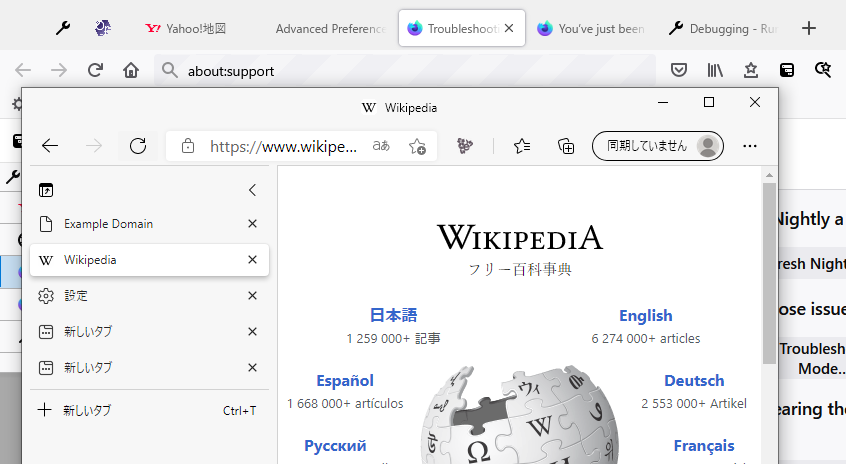
Task: Open the Deutsch Wikipedia link
Action: pyautogui.click(x=694, y=381)
